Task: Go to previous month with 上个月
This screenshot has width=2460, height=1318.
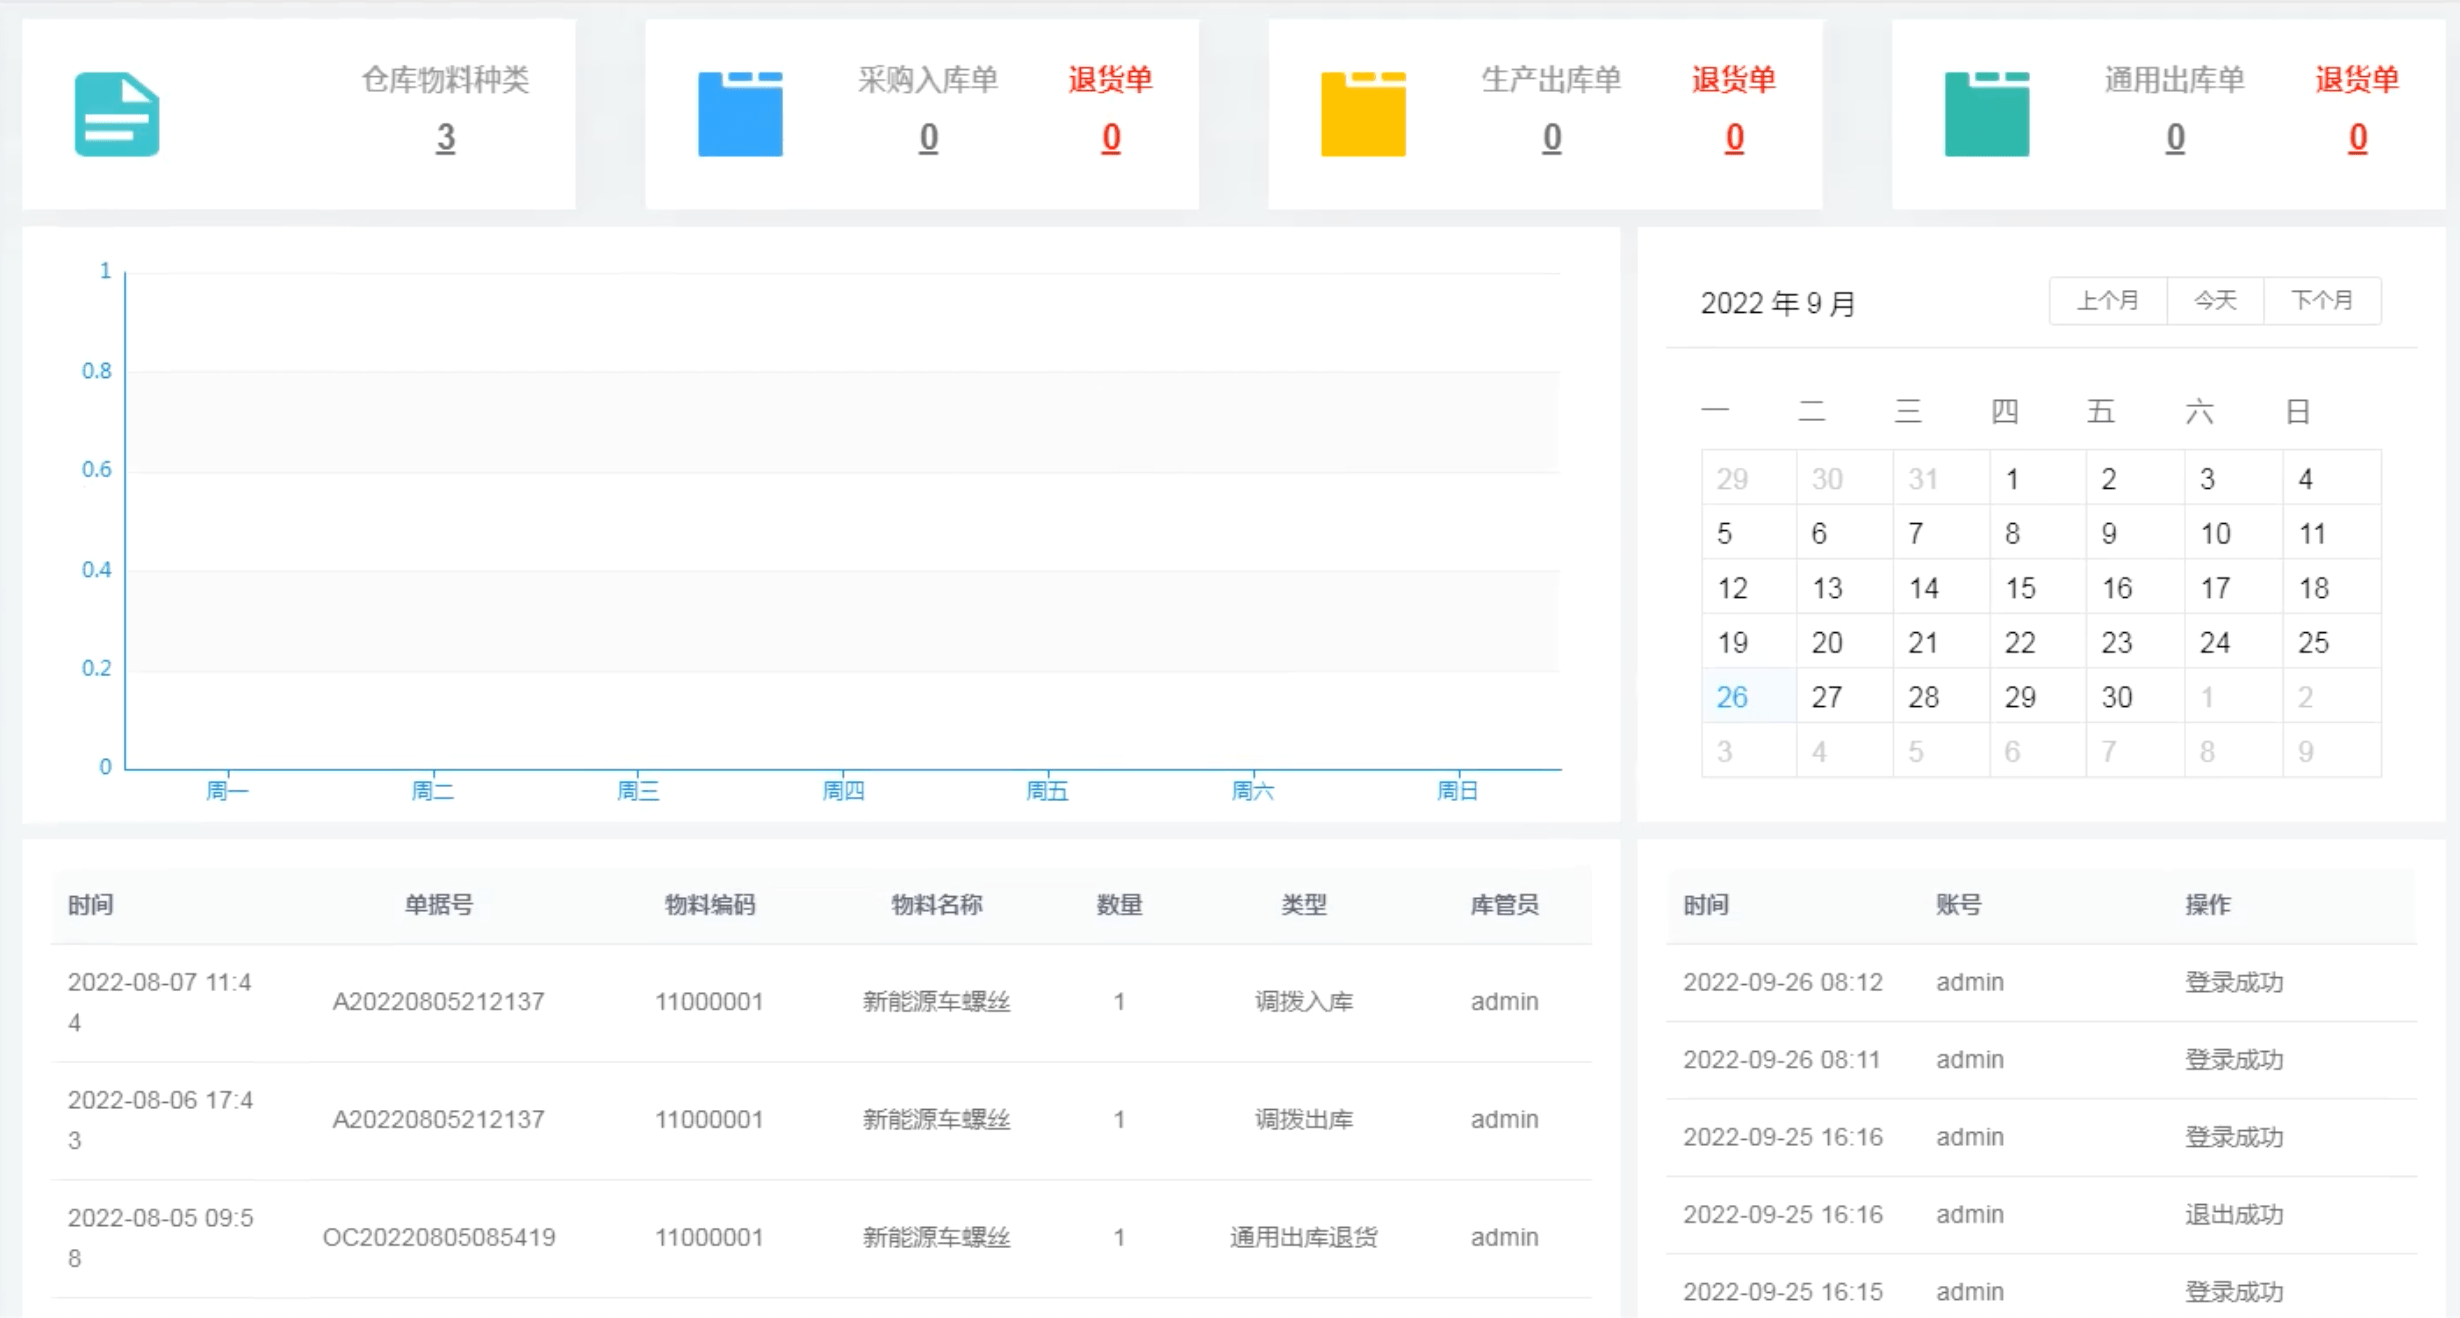Action: click(x=2108, y=301)
